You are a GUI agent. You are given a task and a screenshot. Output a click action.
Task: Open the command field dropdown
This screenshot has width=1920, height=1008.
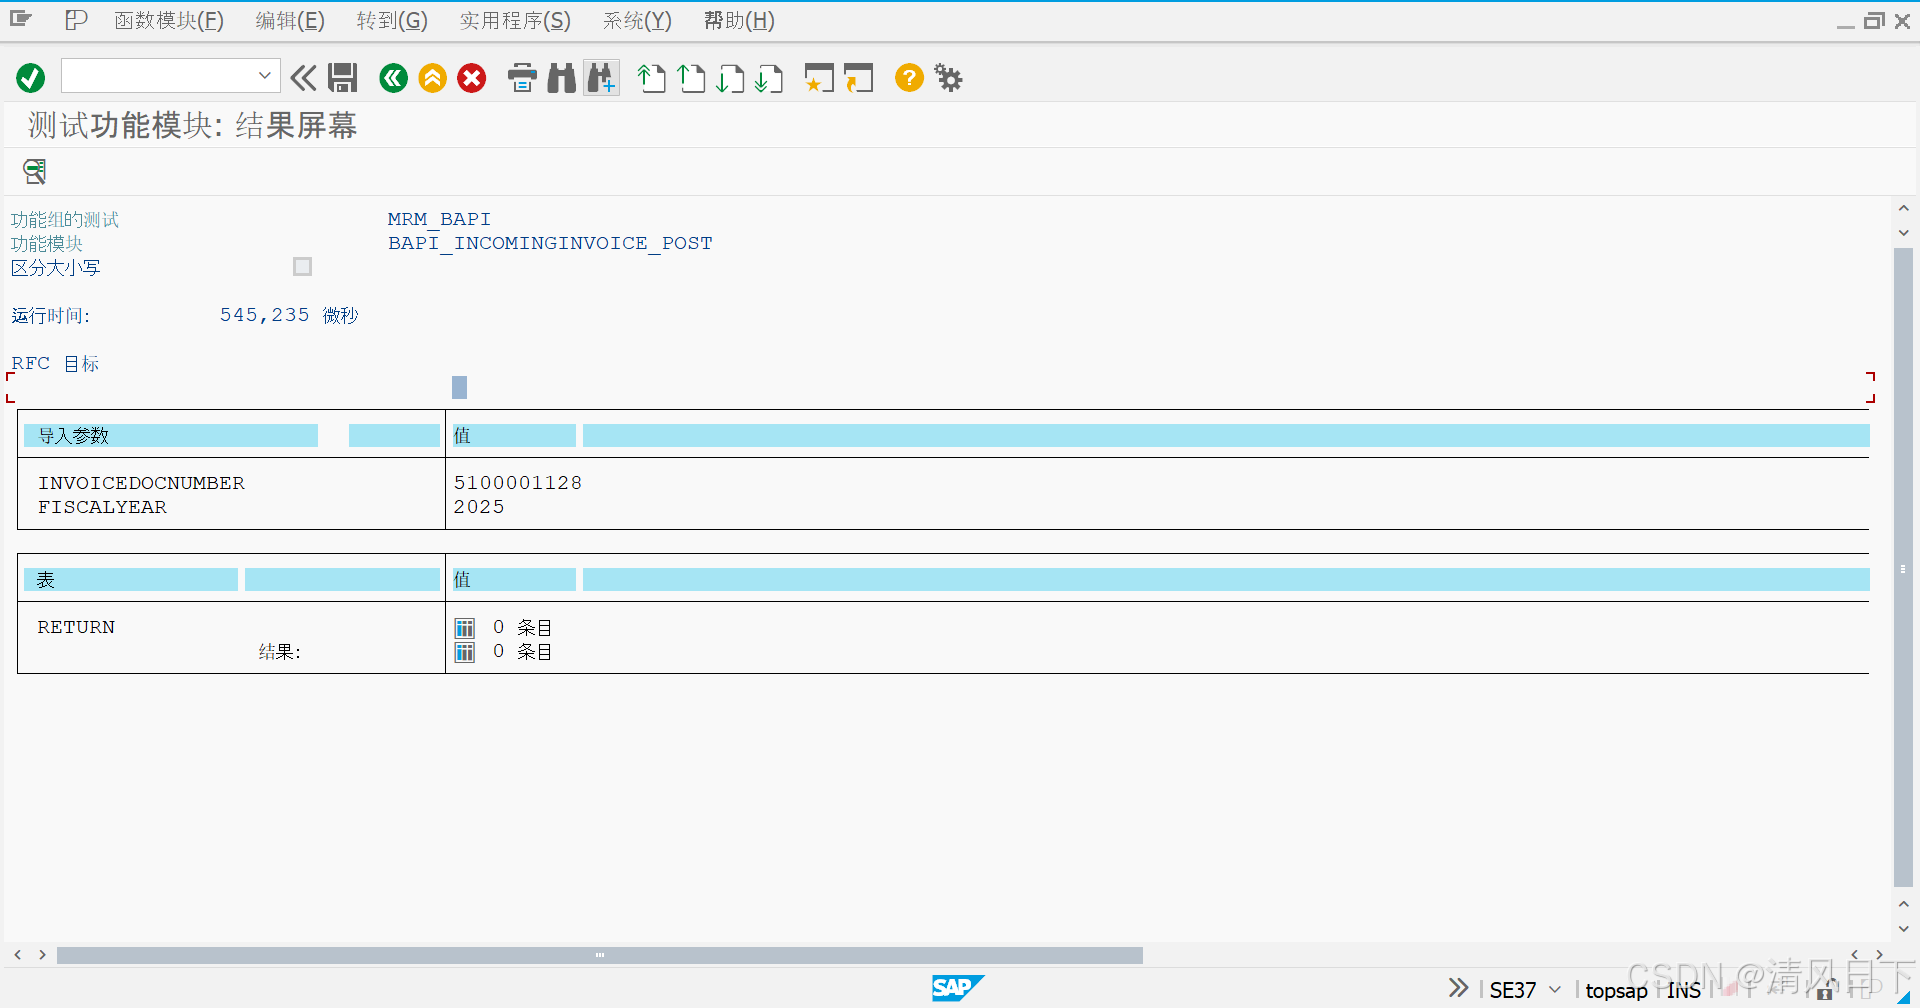point(263,75)
